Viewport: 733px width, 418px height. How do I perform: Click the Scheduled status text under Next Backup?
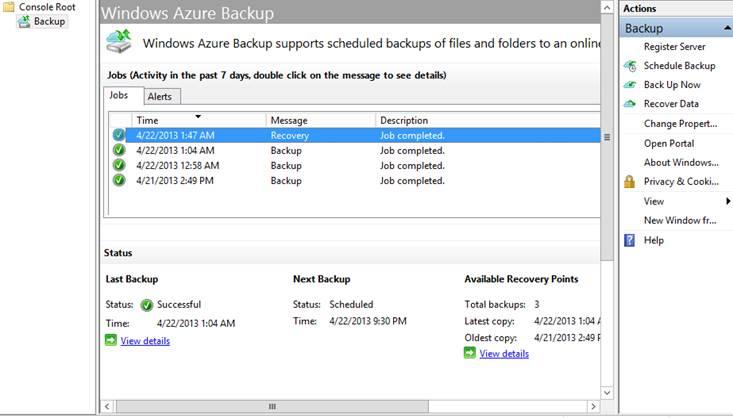[351, 304]
